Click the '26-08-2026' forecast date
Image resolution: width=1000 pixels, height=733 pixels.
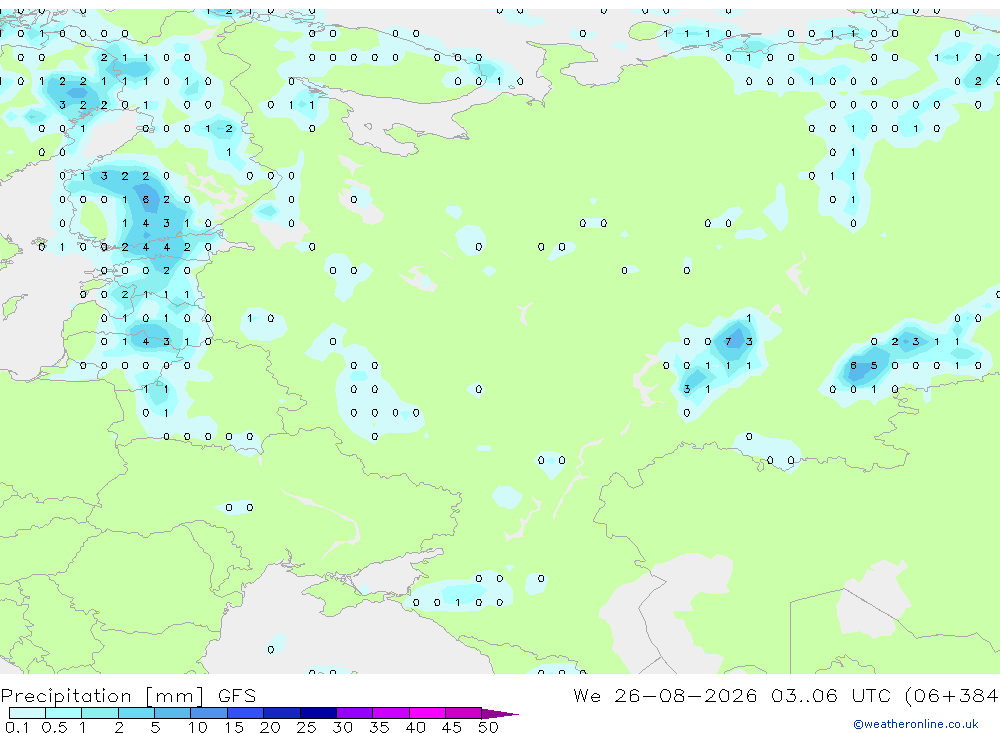pyautogui.click(x=686, y=695)
